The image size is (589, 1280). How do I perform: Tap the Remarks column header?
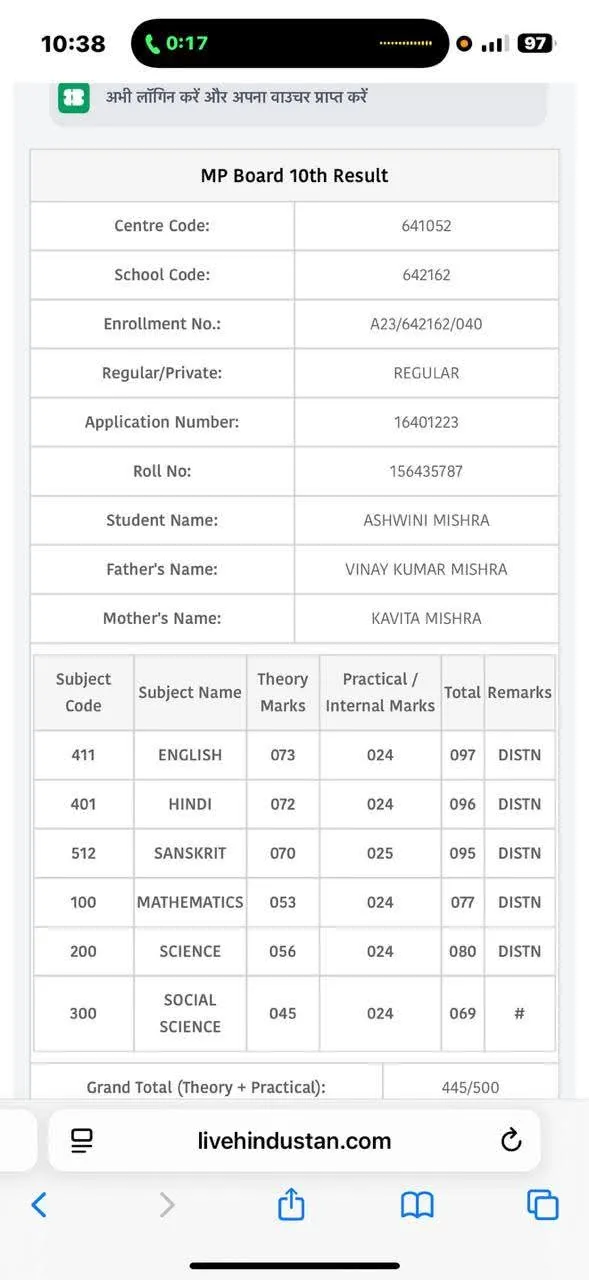(x=519, y=692)
